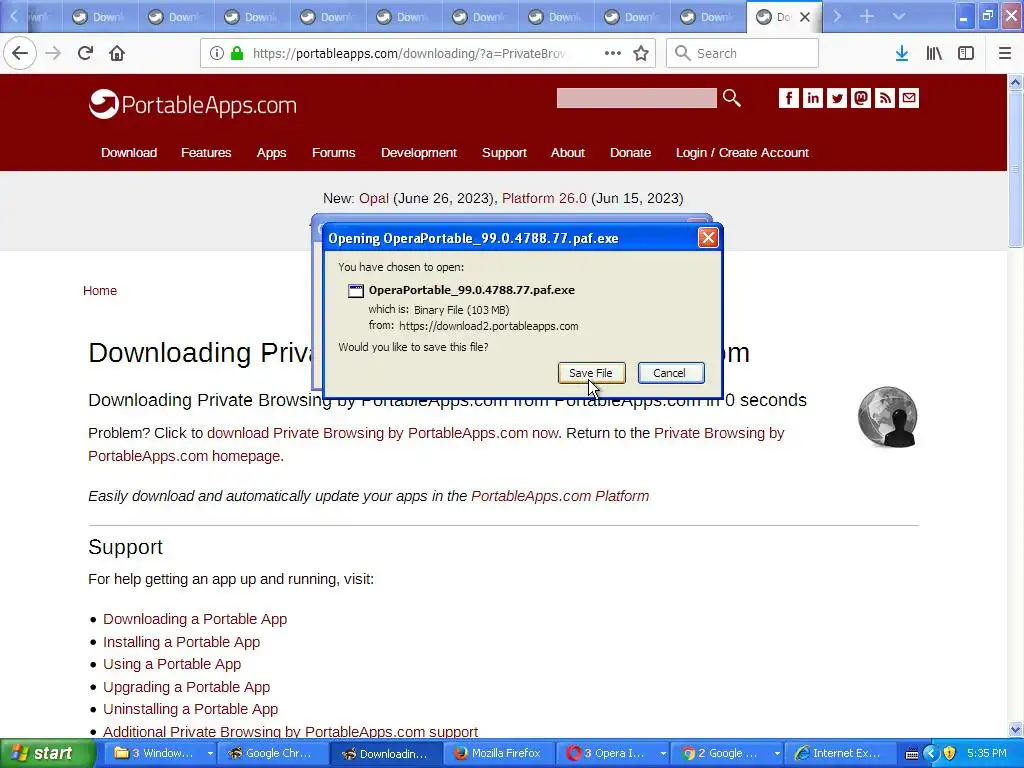Viewport: 1024px width, 768px height.
Task: Toggle the sidebar view icon
Action: (x=966, y=53)
